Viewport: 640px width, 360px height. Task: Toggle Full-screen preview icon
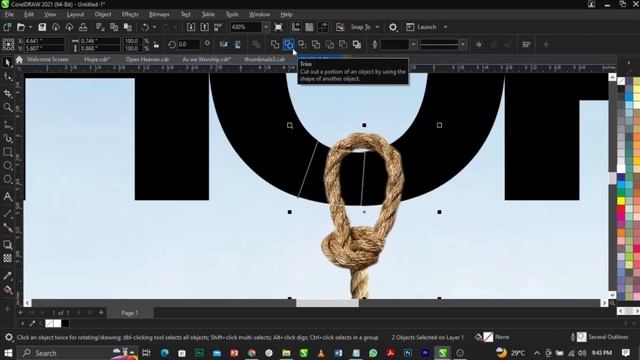(x=278, y=27)
